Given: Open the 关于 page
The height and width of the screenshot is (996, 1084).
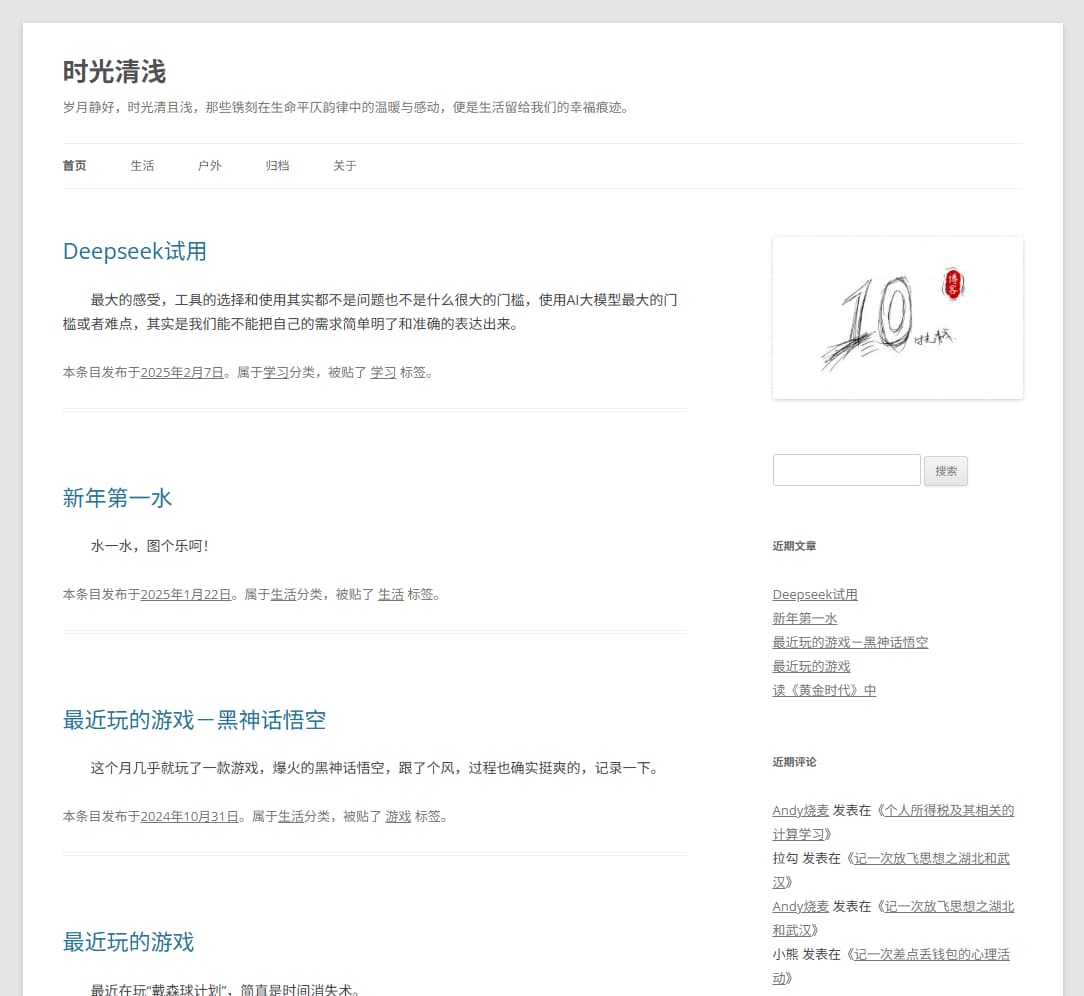Looking at the screenshot, I should point(344,165).
